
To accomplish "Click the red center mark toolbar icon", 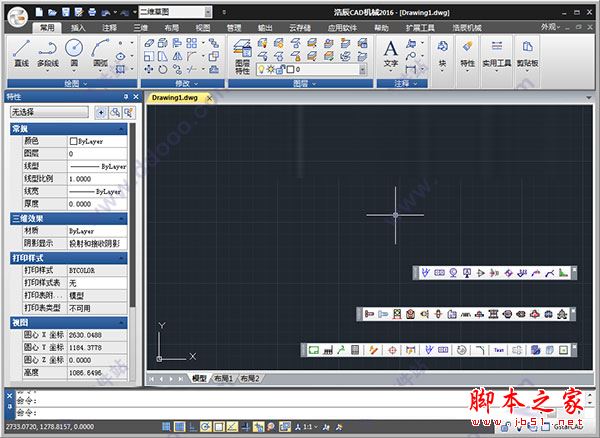I will [x=392, y=350].
